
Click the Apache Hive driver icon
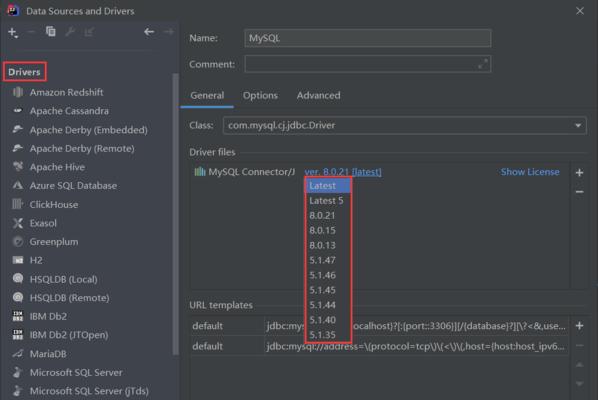[x=18, y=167]
